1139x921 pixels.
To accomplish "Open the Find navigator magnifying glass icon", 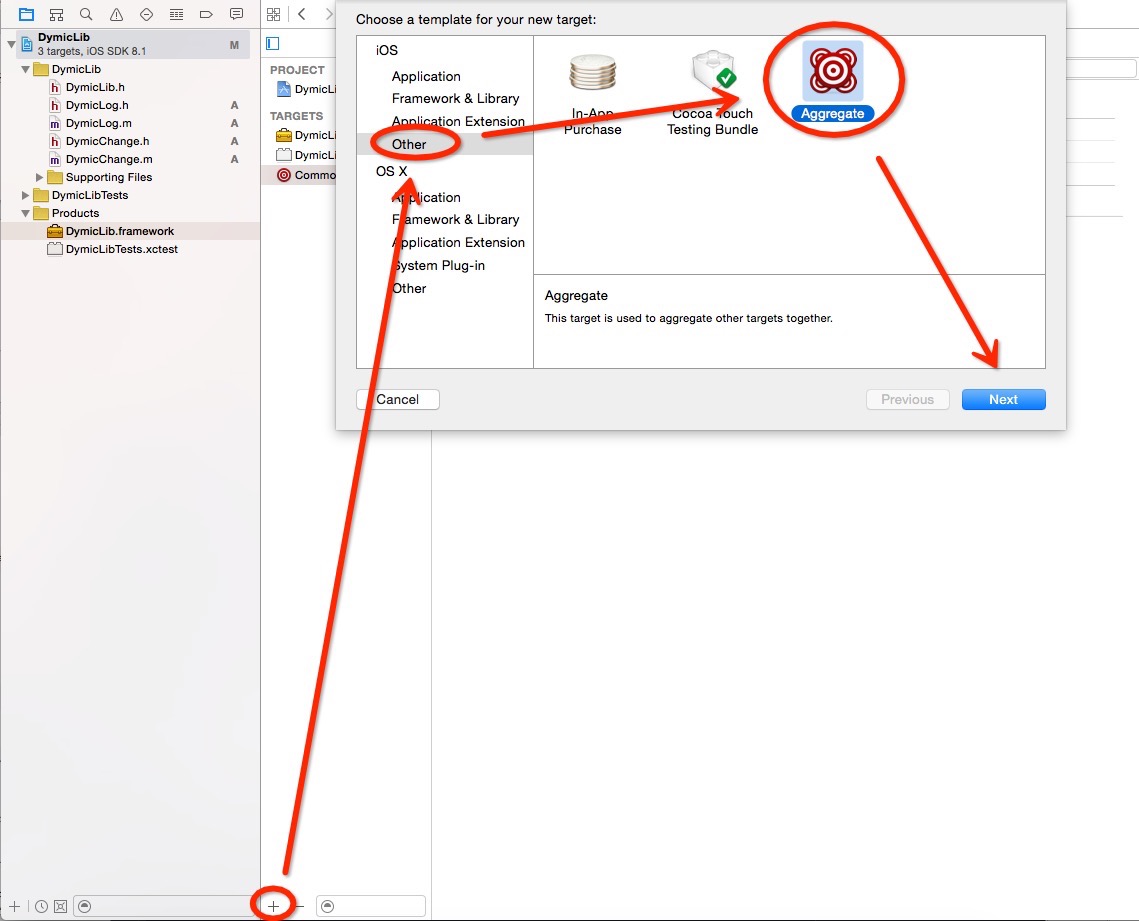I will (x=85, y=14).
